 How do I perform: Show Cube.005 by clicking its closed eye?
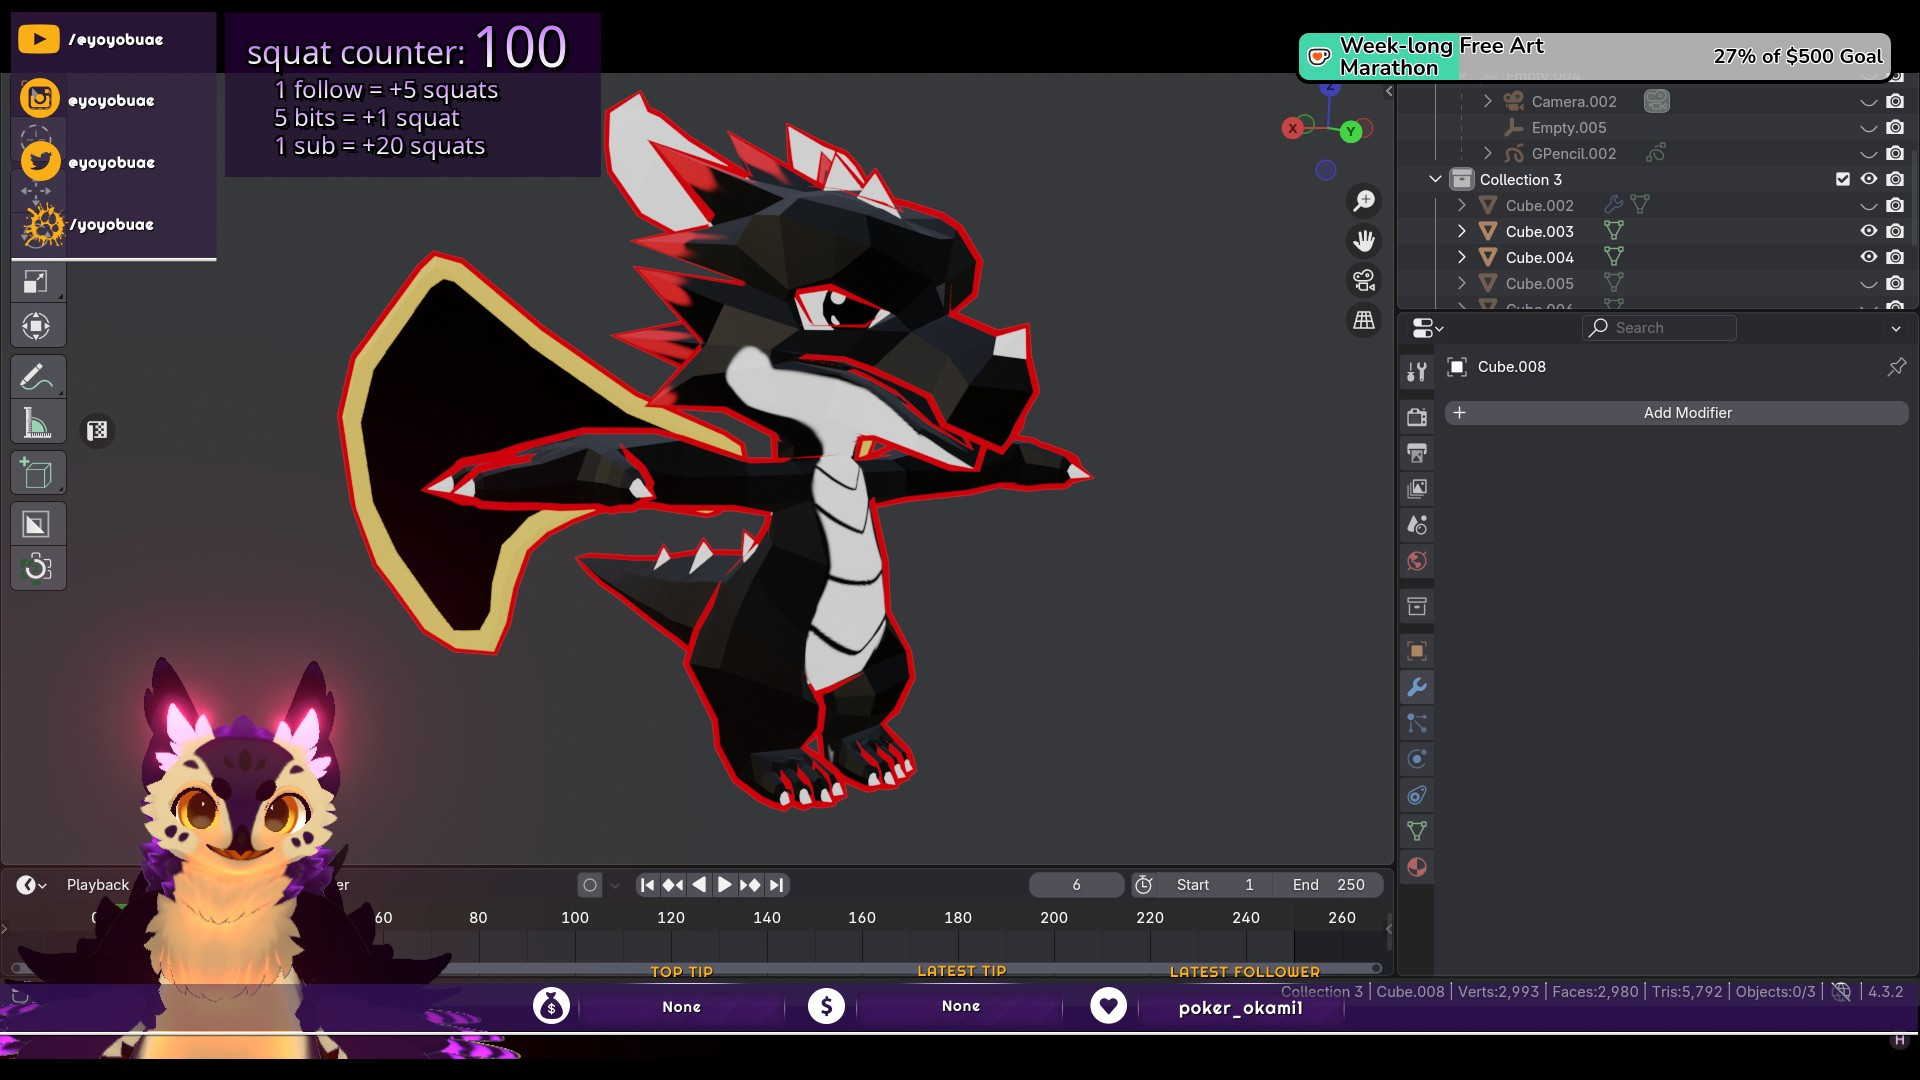tap(1868, 284)
